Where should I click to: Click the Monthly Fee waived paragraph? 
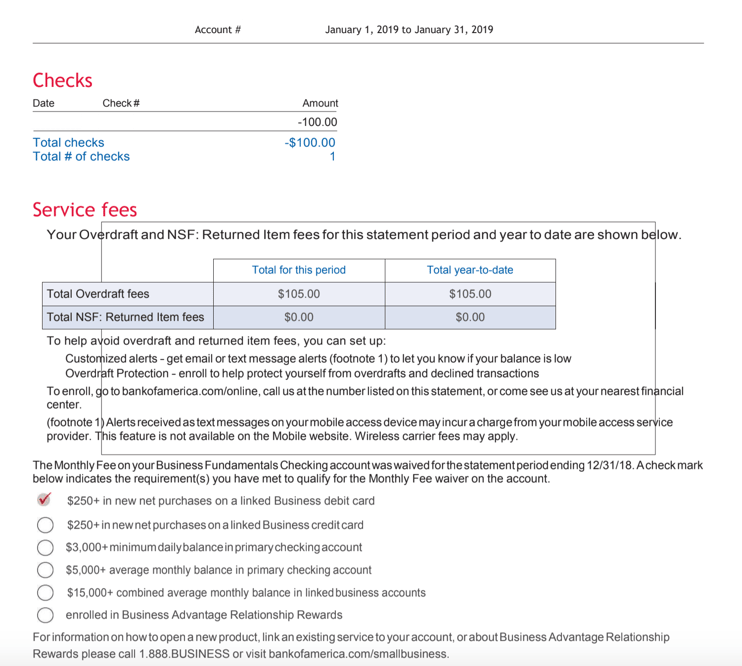pyautogui.click(x=368, y=472)
